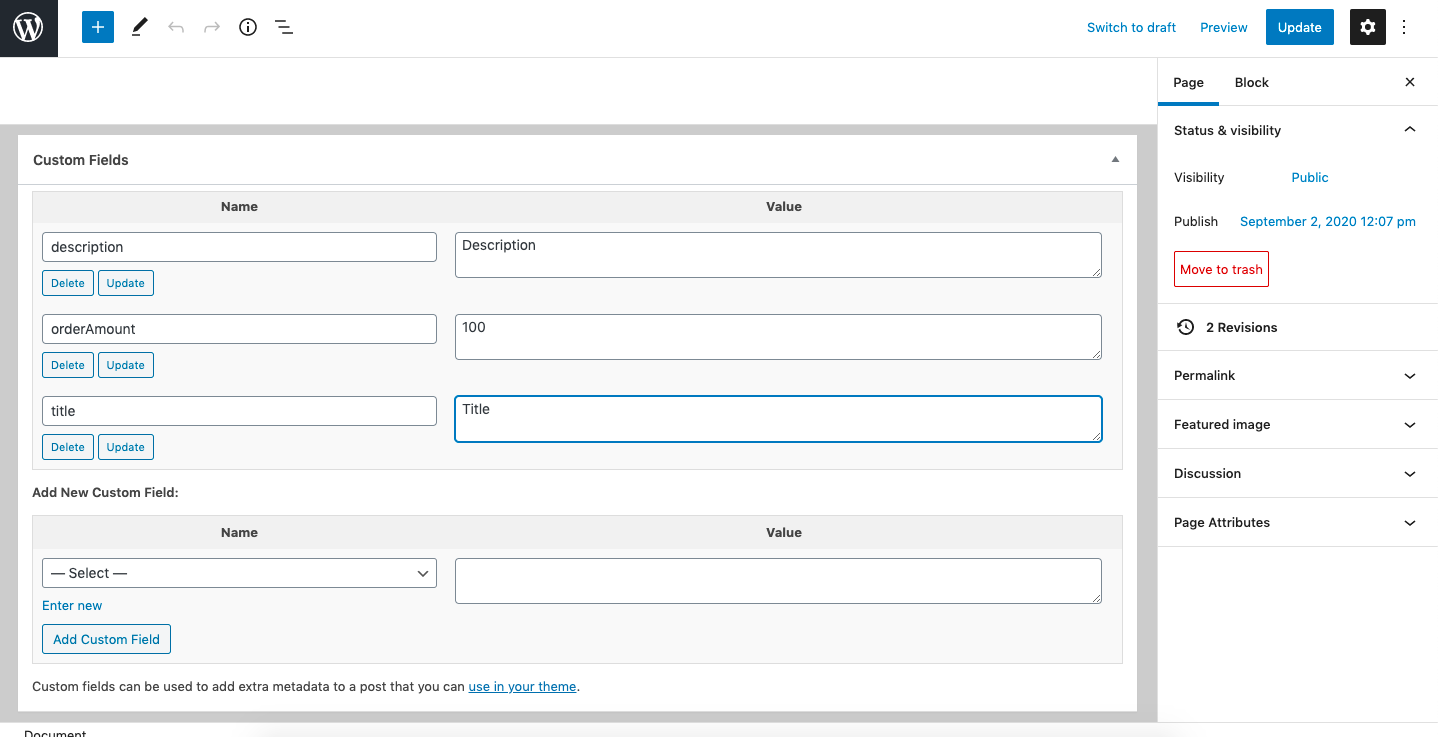The width and height of the screenshot is (1438, 737).
Task: Click the Move to trash button
Action: tap(1221, 269)
